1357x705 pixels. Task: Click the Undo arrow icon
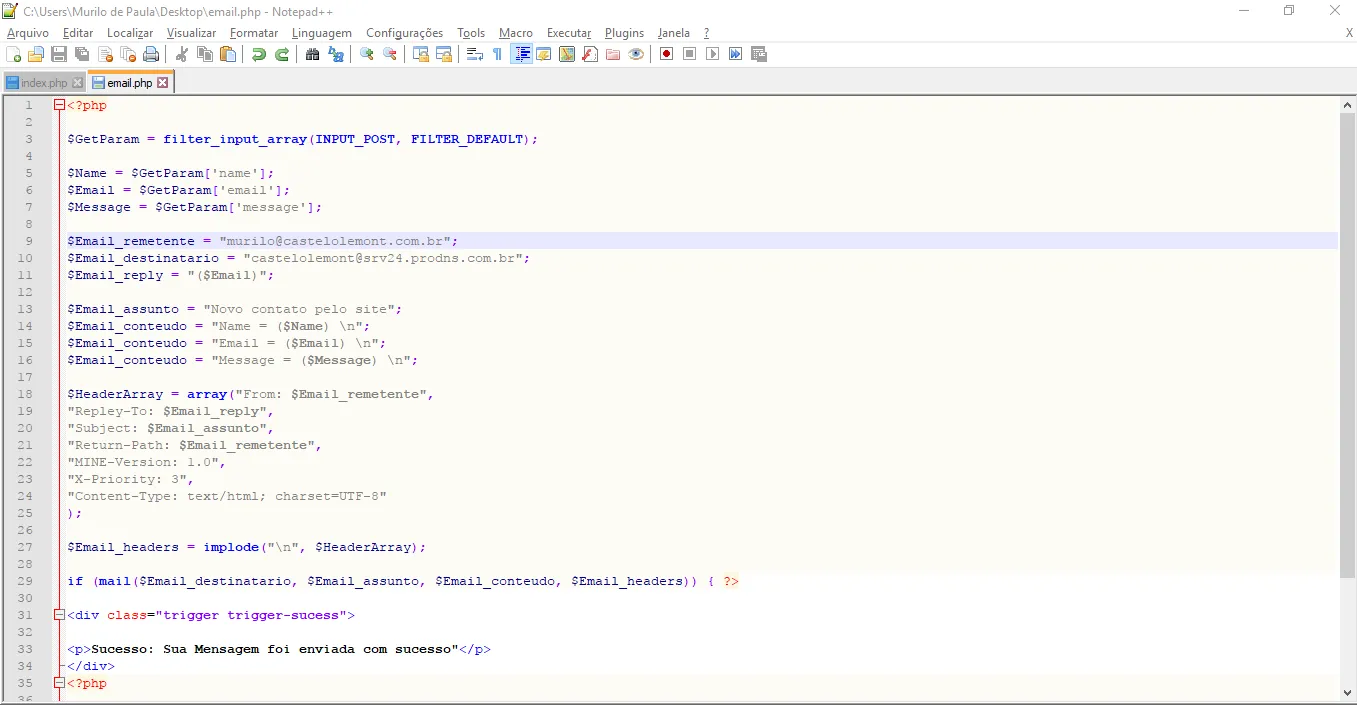[x=259, y=54]
